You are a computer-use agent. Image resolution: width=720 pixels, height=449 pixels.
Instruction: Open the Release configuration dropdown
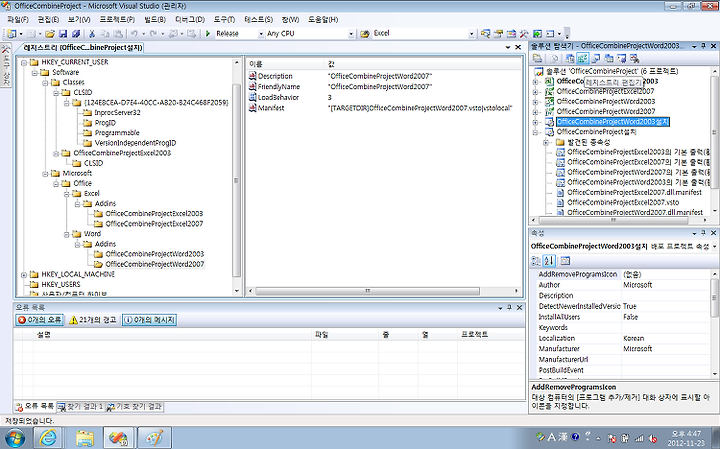pyautogui.click(x=261, y=34)
